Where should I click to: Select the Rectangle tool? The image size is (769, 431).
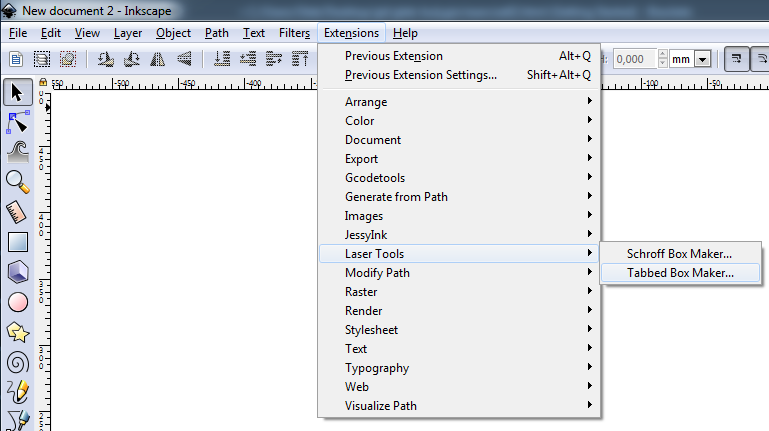click(17, 241)
